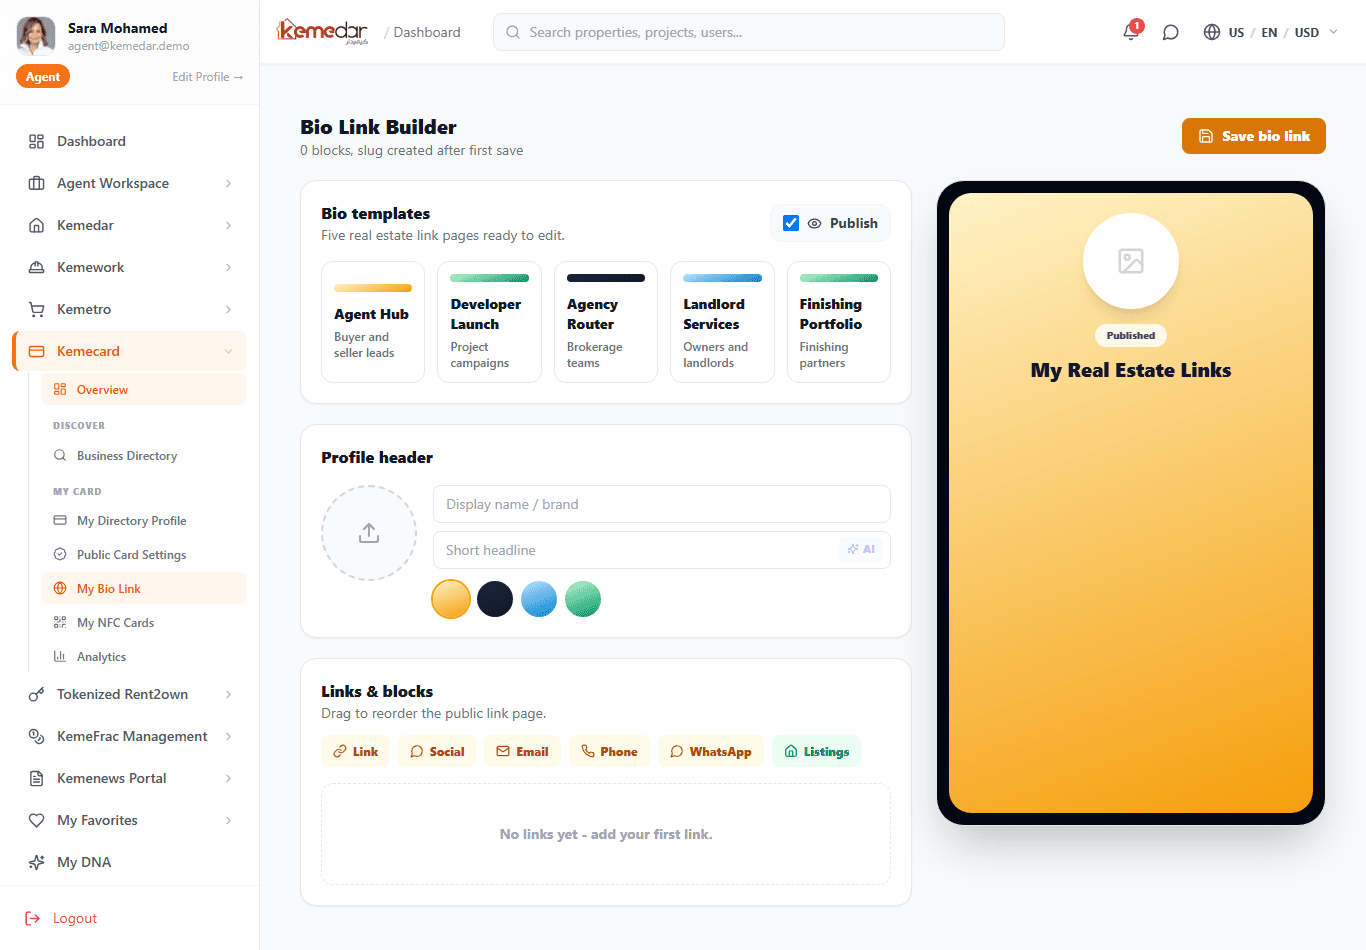The height and width of the screenshot is (950, 1366).
Task: Click the Business Directory search icon
Action: click(60, 455)
